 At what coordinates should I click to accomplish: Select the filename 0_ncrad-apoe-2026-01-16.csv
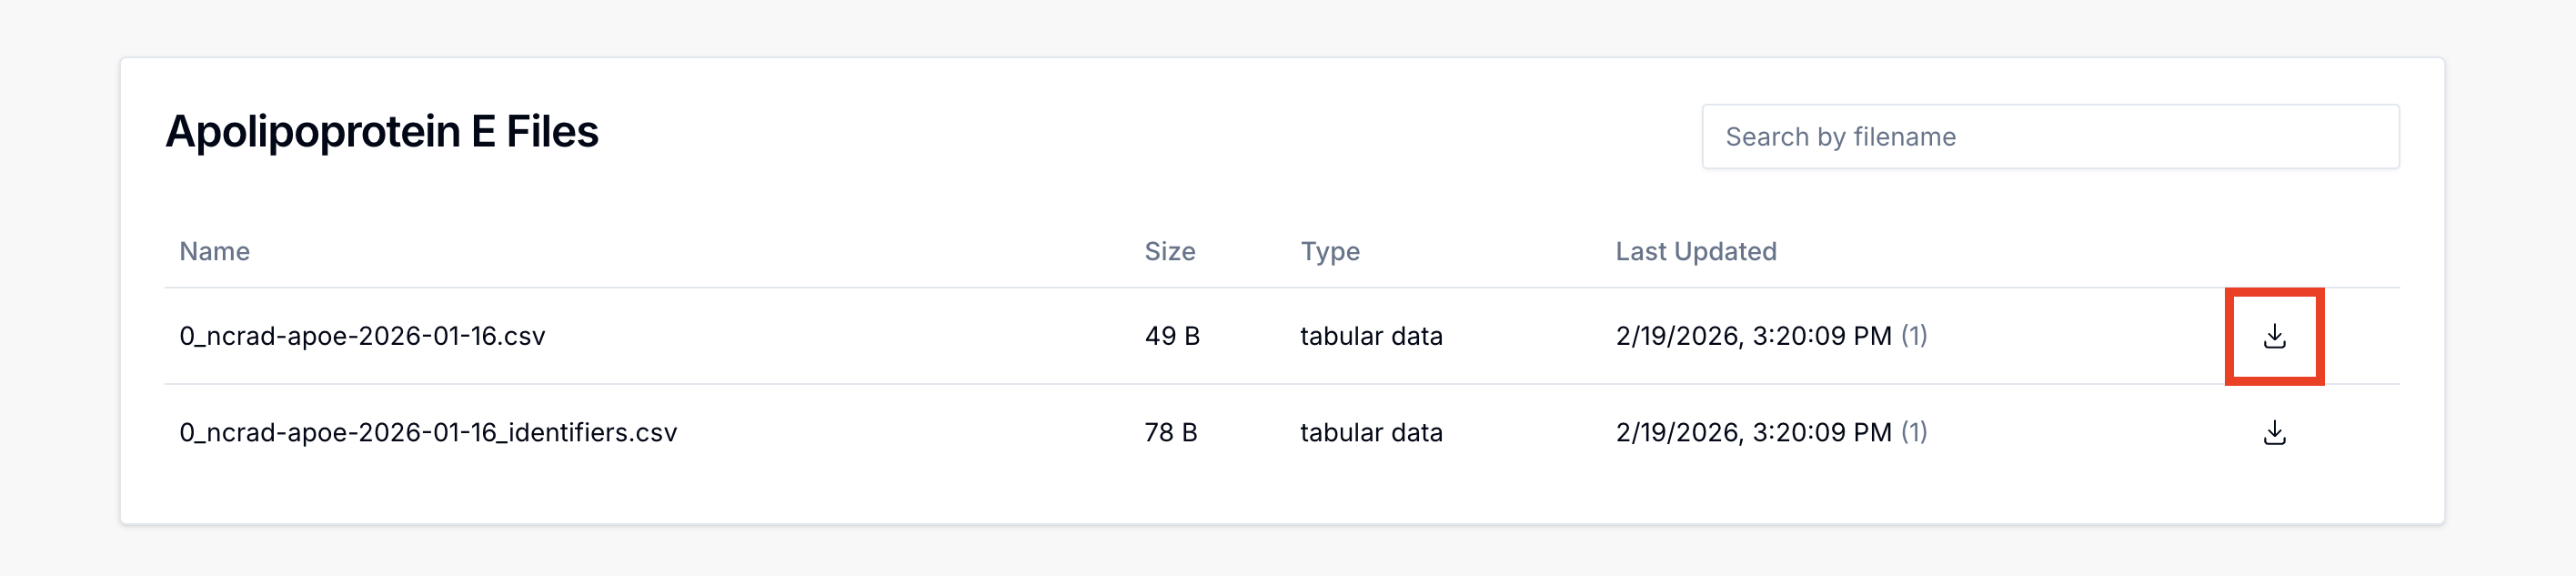point(364,337)
